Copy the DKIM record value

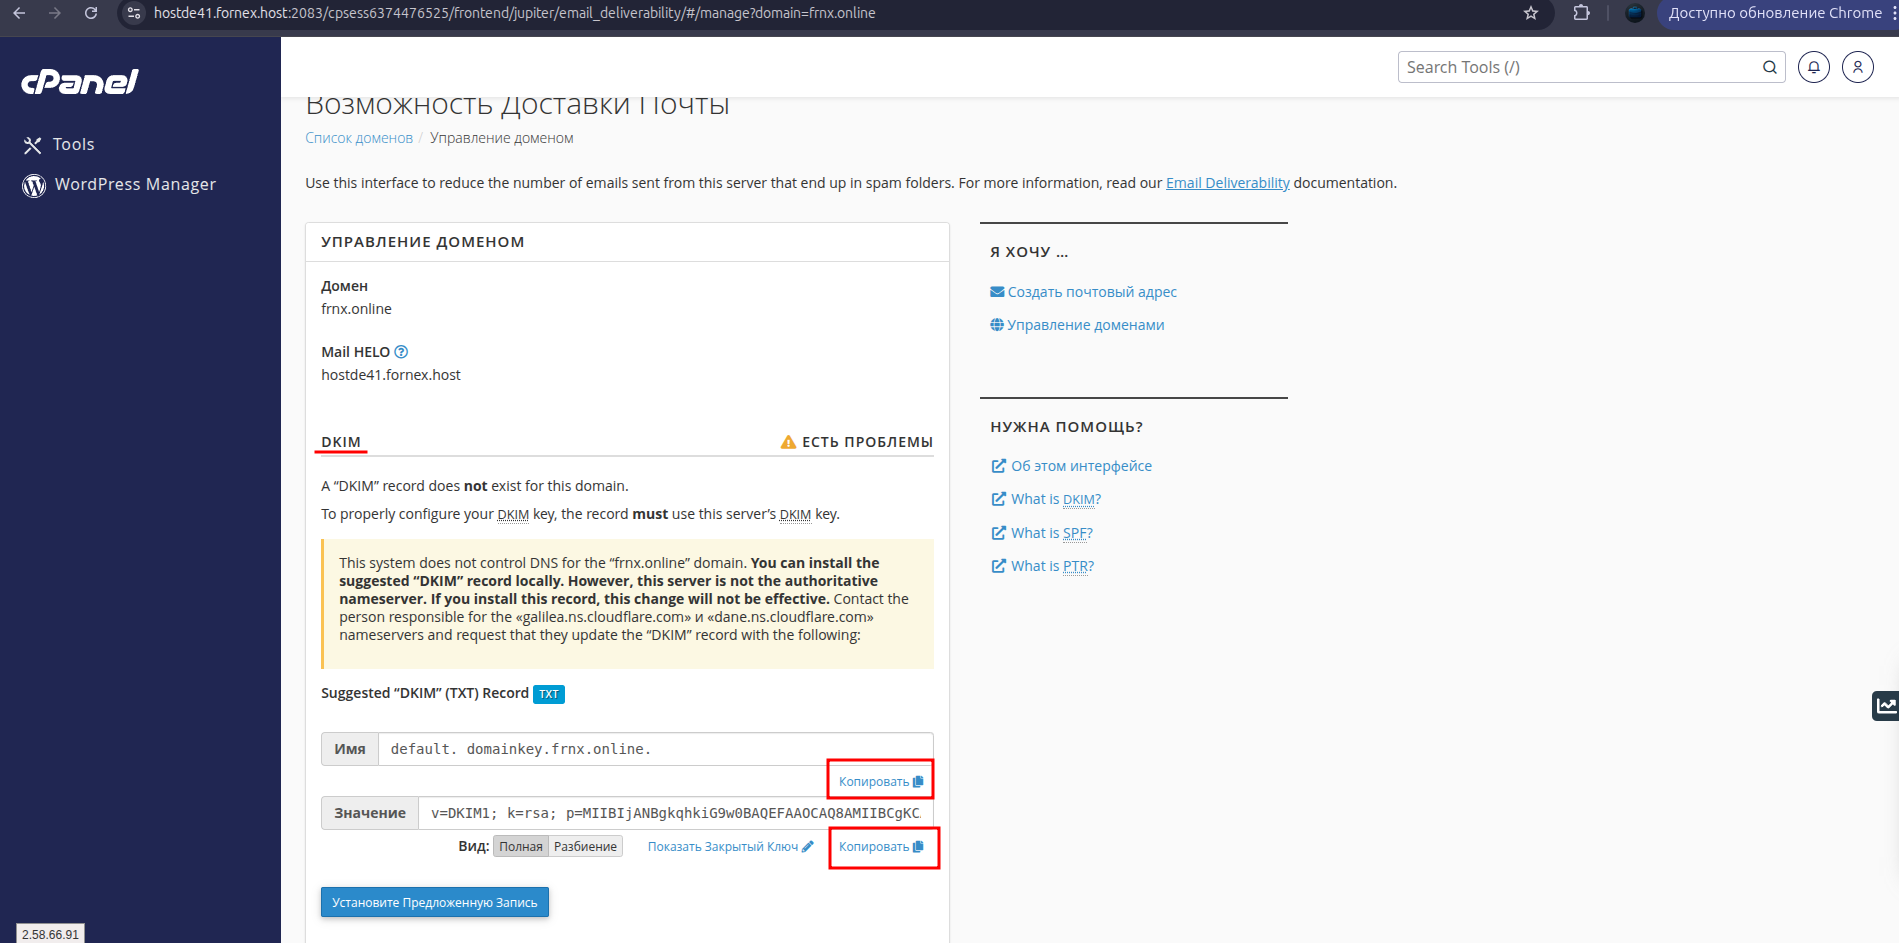880,847
